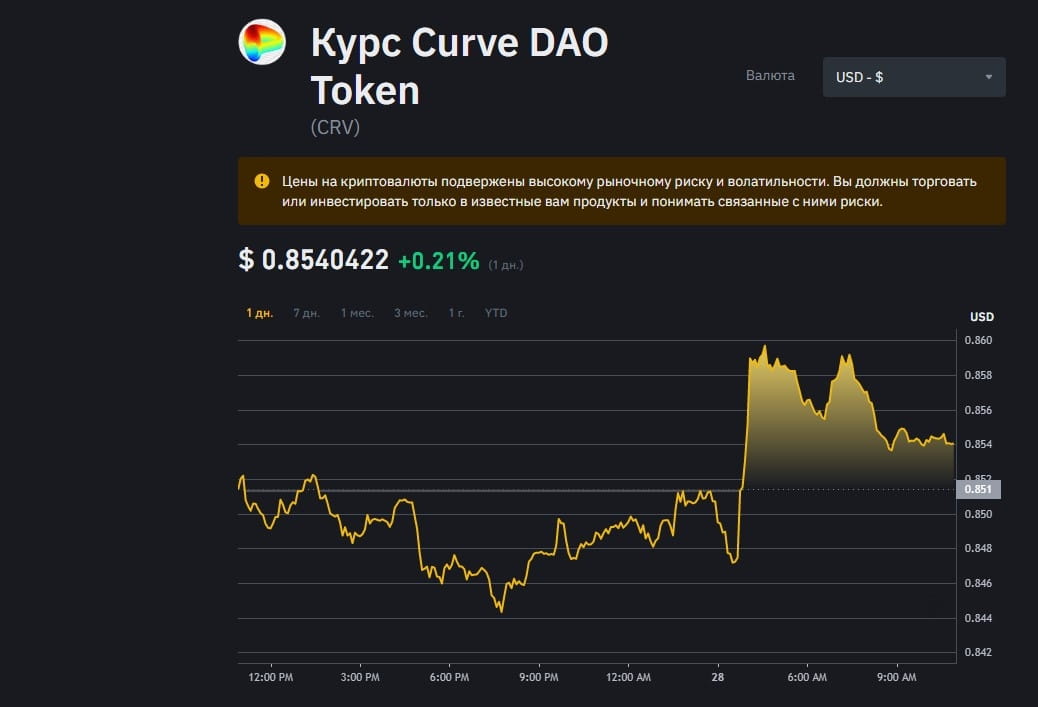This screenshot has height=707, width=1038.
Task: View the 1 г. yearly chart
Action: click(456, 312)
